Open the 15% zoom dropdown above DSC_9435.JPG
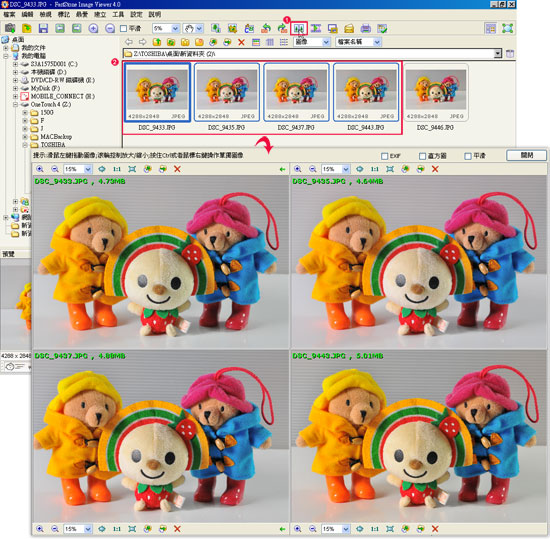Viewport: 550px width, 539px height. pyautogui.click(x=346, y=169)
